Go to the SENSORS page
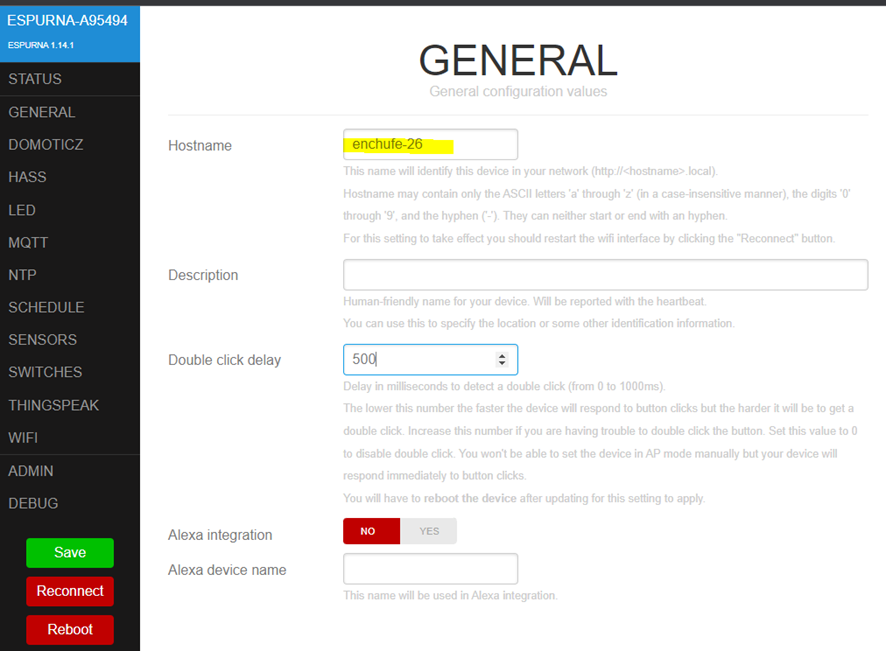 point(43,340)
